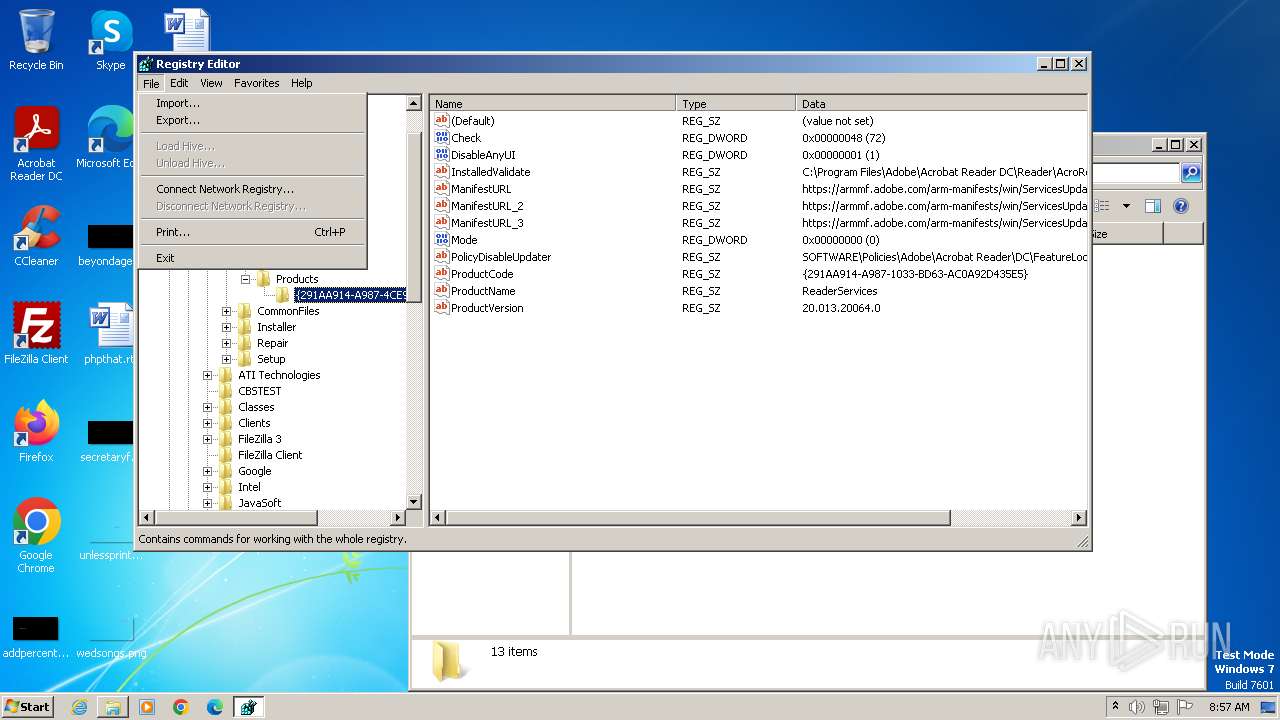Select the Products folder icon

pyautogui.click(x=263, y=279)
